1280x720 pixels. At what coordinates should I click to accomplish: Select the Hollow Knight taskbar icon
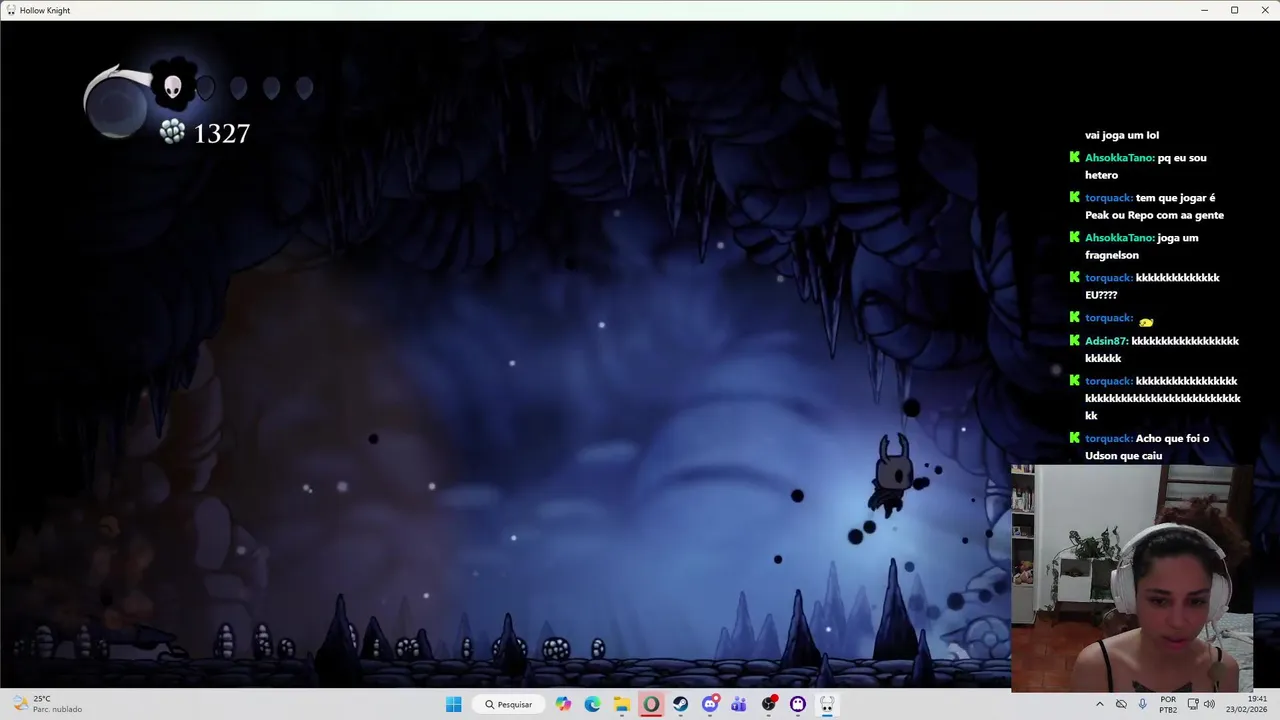point(827,704)
